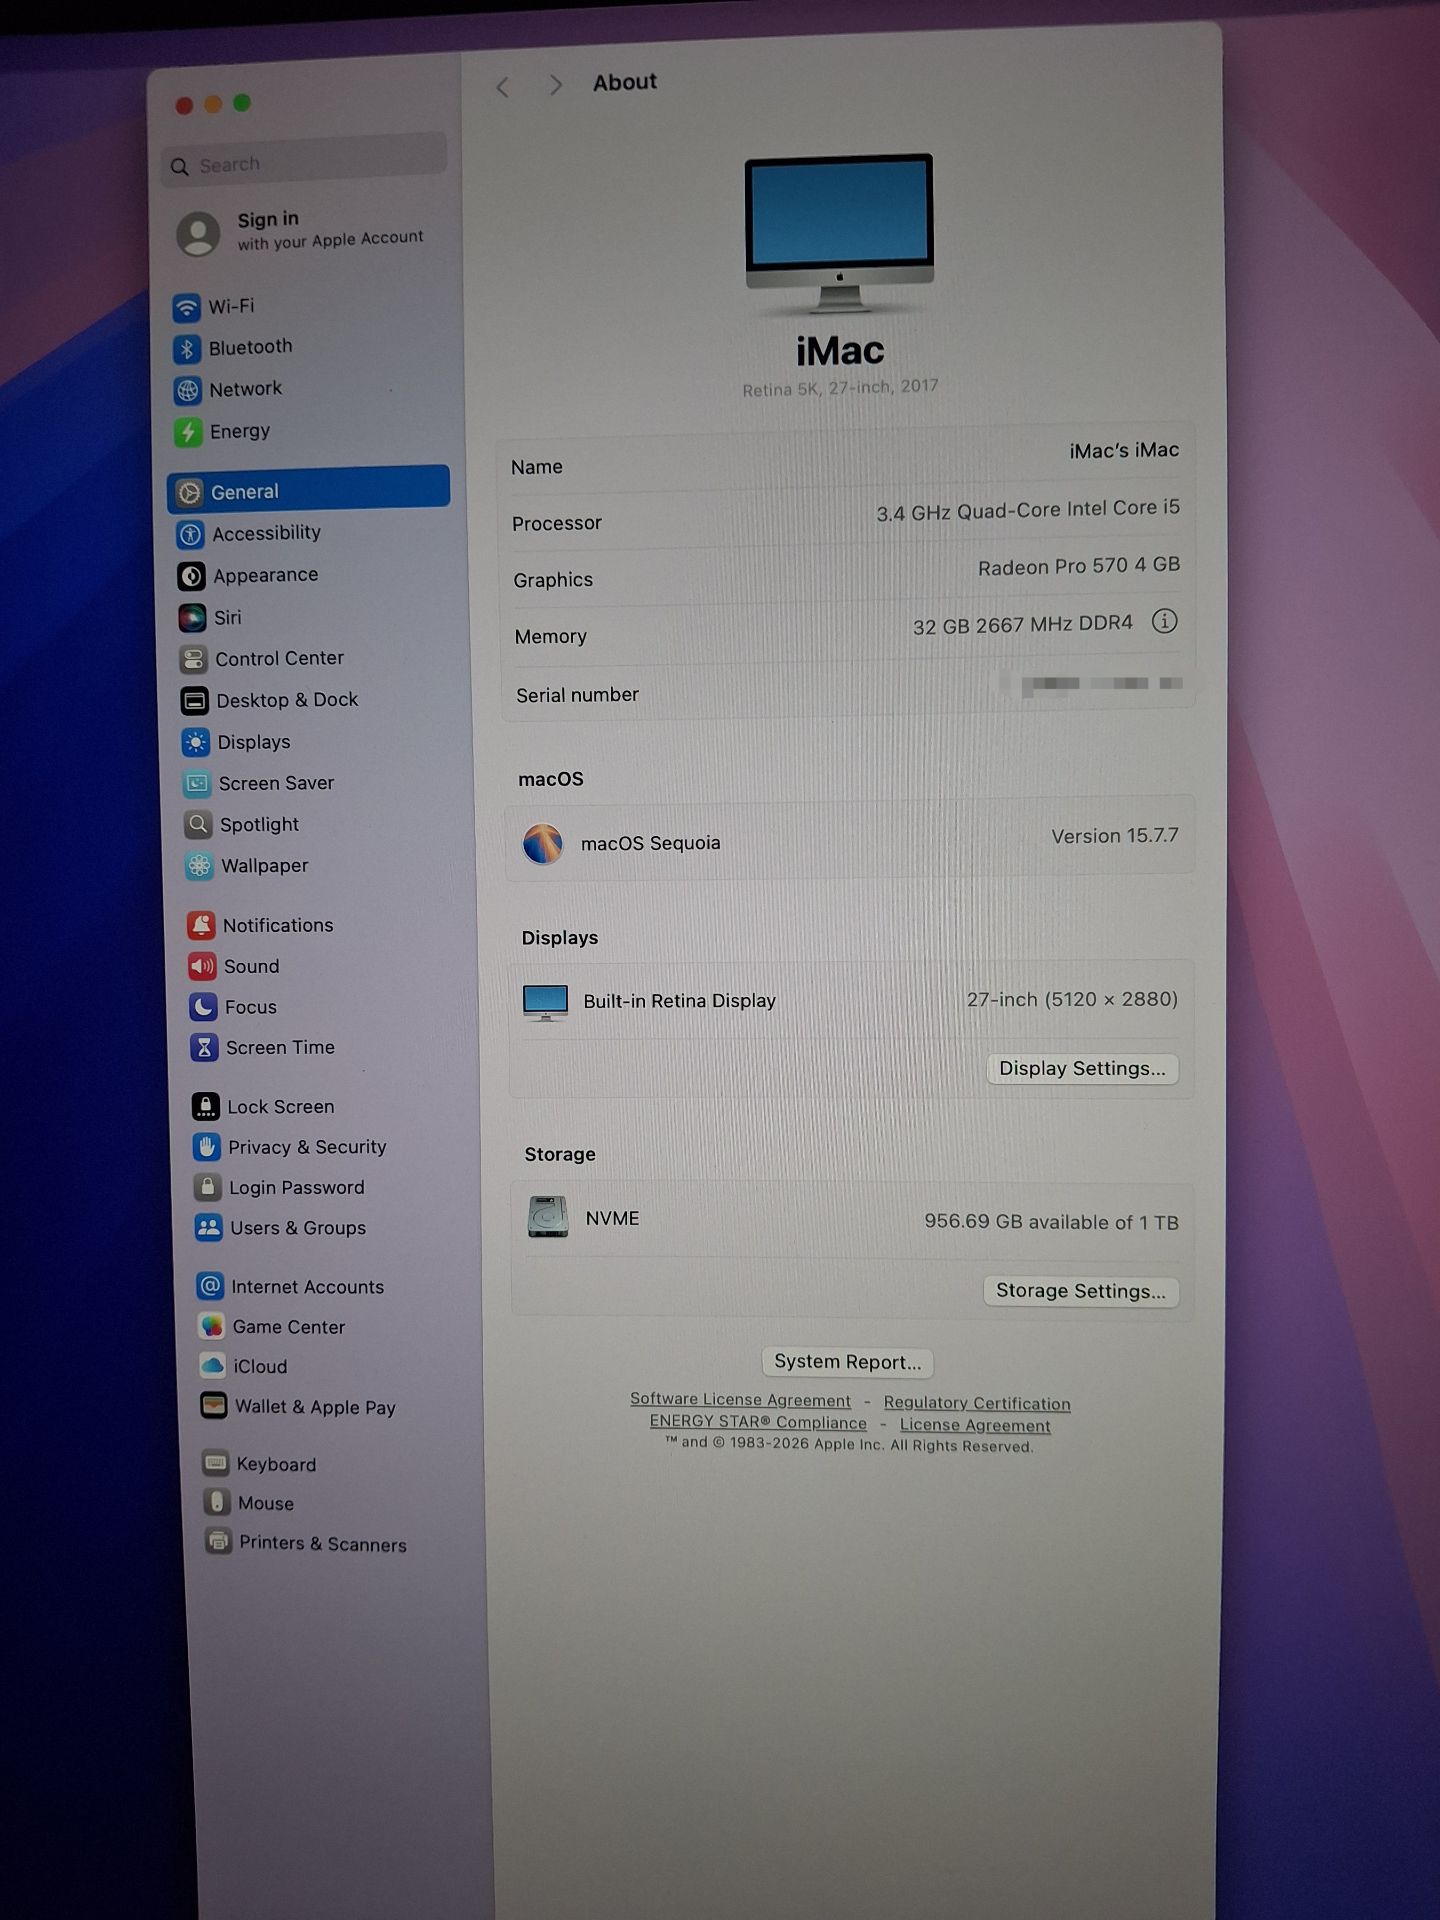
Task: Open Display Settings button
Action: 1083,1069
